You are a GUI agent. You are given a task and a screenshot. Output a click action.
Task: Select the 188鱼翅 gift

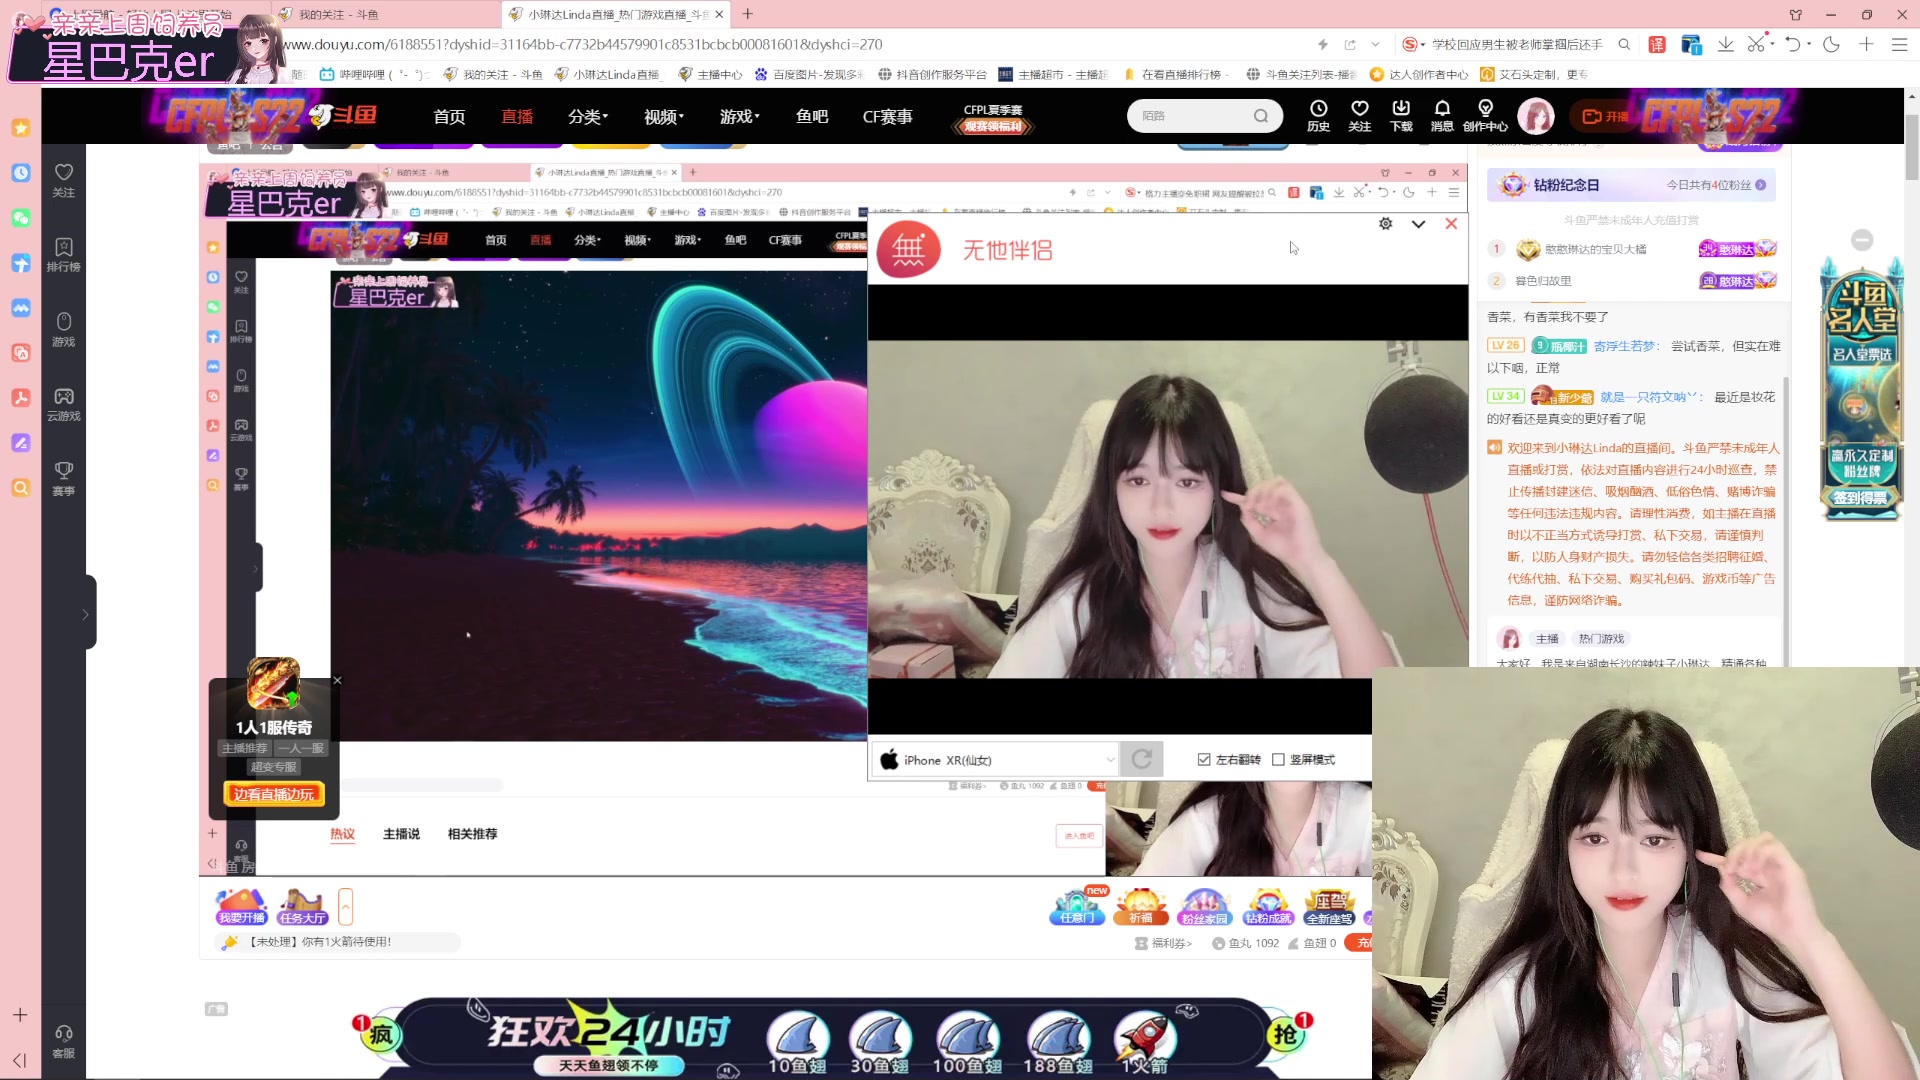1058,1042
